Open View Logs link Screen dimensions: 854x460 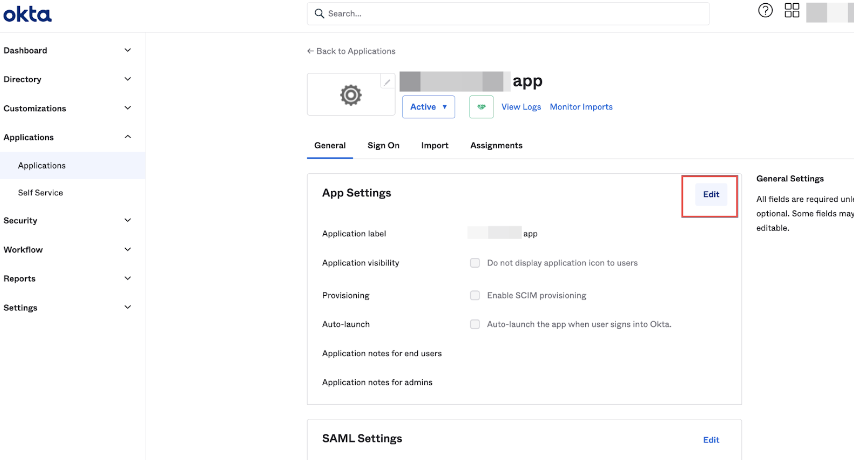click(x=521, y=107)
